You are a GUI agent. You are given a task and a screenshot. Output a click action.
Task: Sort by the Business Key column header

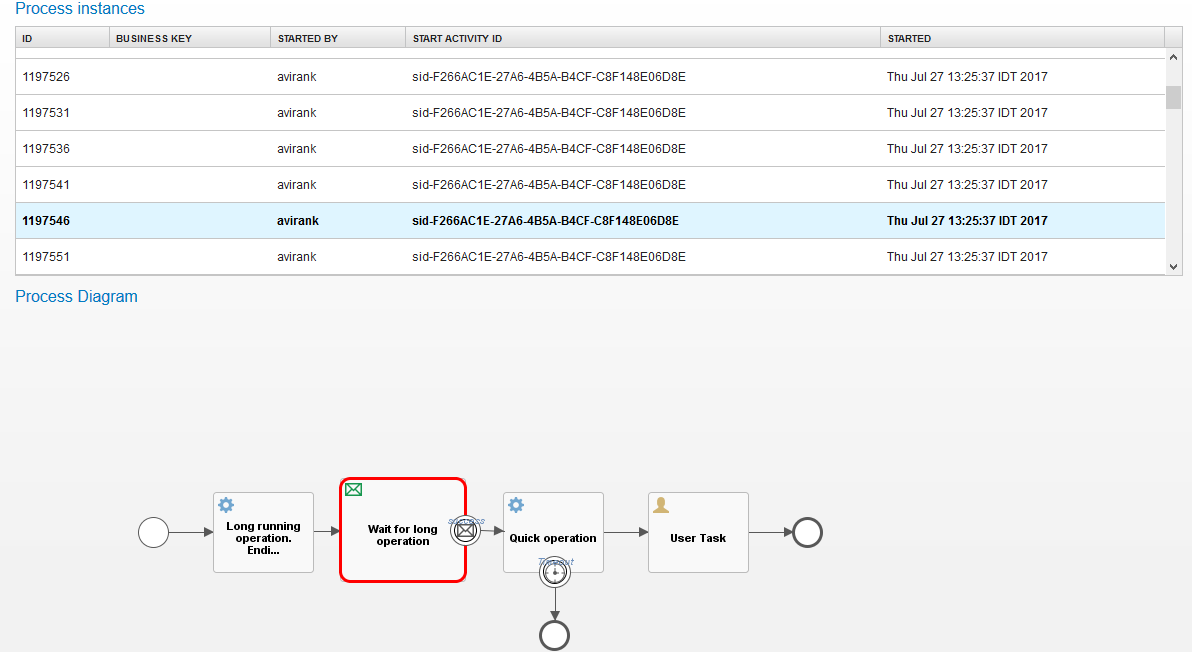(x=190, y=38)
